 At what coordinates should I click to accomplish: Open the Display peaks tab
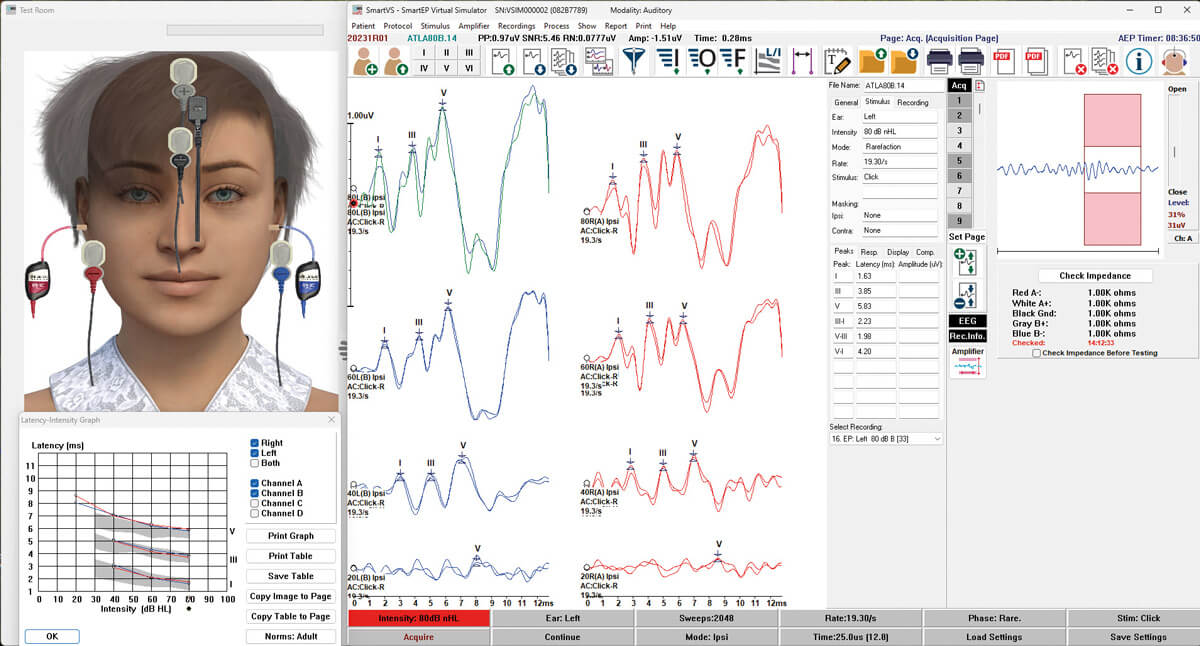[x=897, y=251]
